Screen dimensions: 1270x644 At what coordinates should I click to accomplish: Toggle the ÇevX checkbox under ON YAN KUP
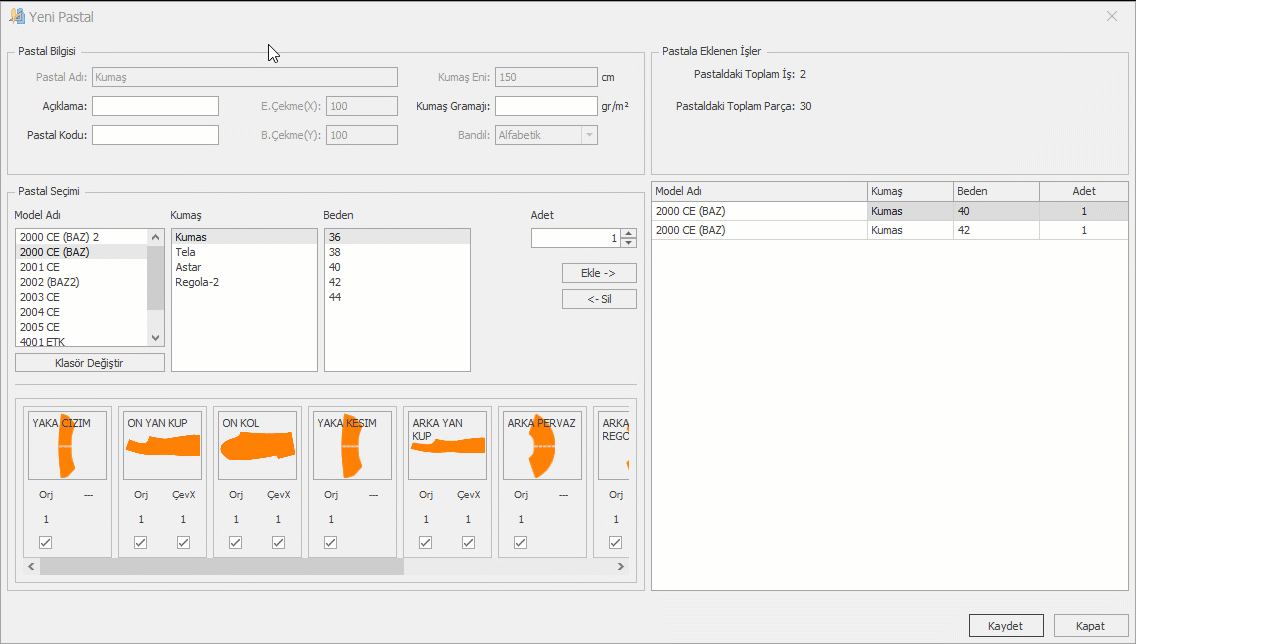coord(183,543)
